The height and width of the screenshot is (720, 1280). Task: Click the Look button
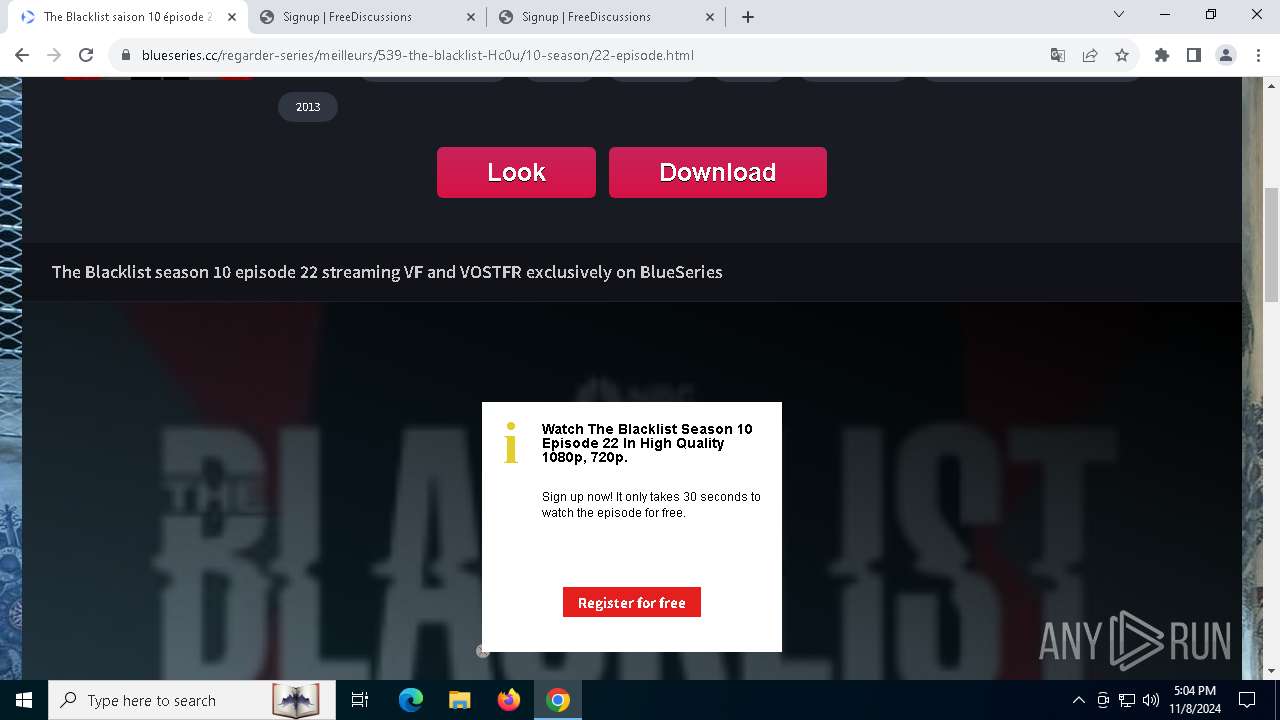pyautogui.click(x=516, y=172)
